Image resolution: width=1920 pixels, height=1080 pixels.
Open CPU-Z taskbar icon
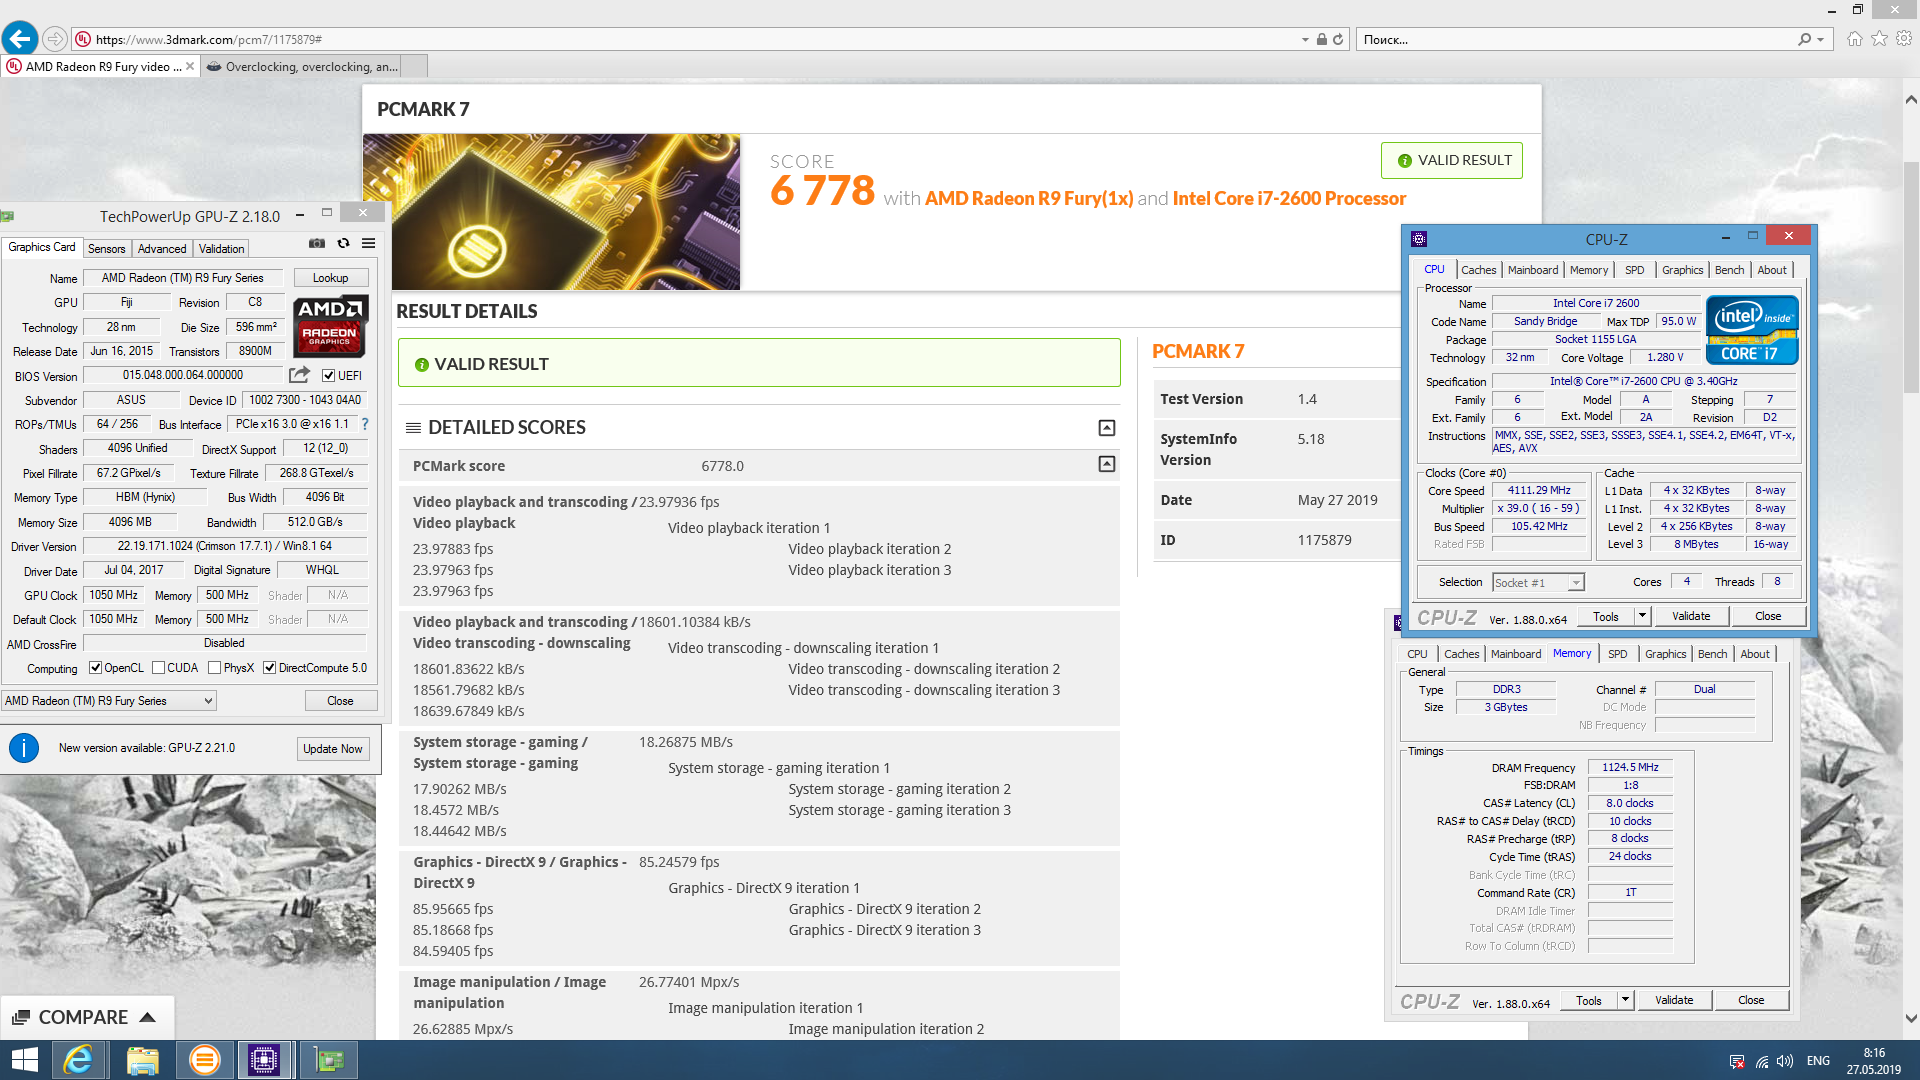264,1060
